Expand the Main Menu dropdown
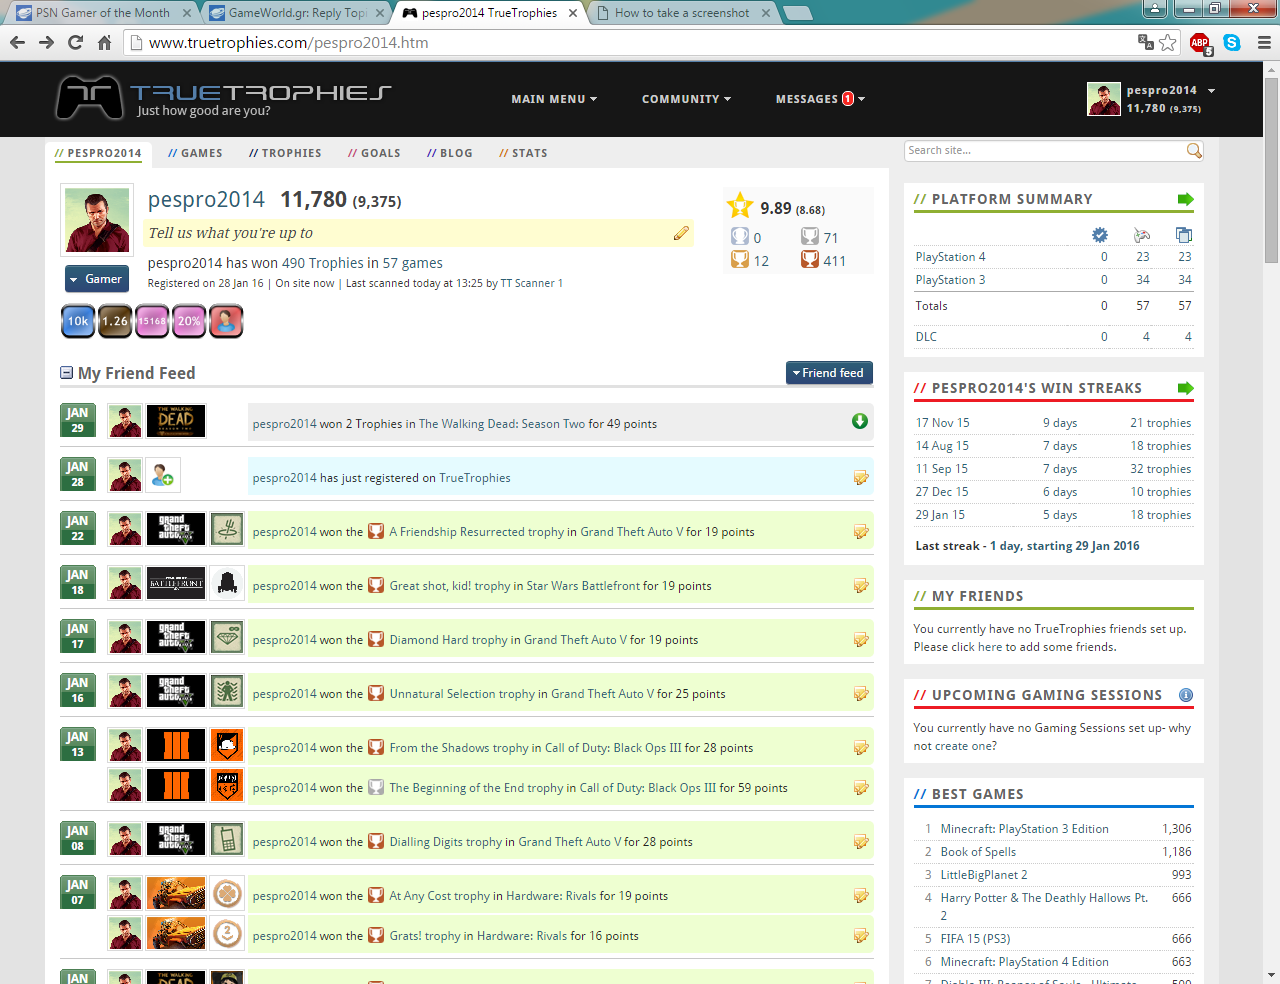This screenshot has height=984, width=1280. click(554, 99)
